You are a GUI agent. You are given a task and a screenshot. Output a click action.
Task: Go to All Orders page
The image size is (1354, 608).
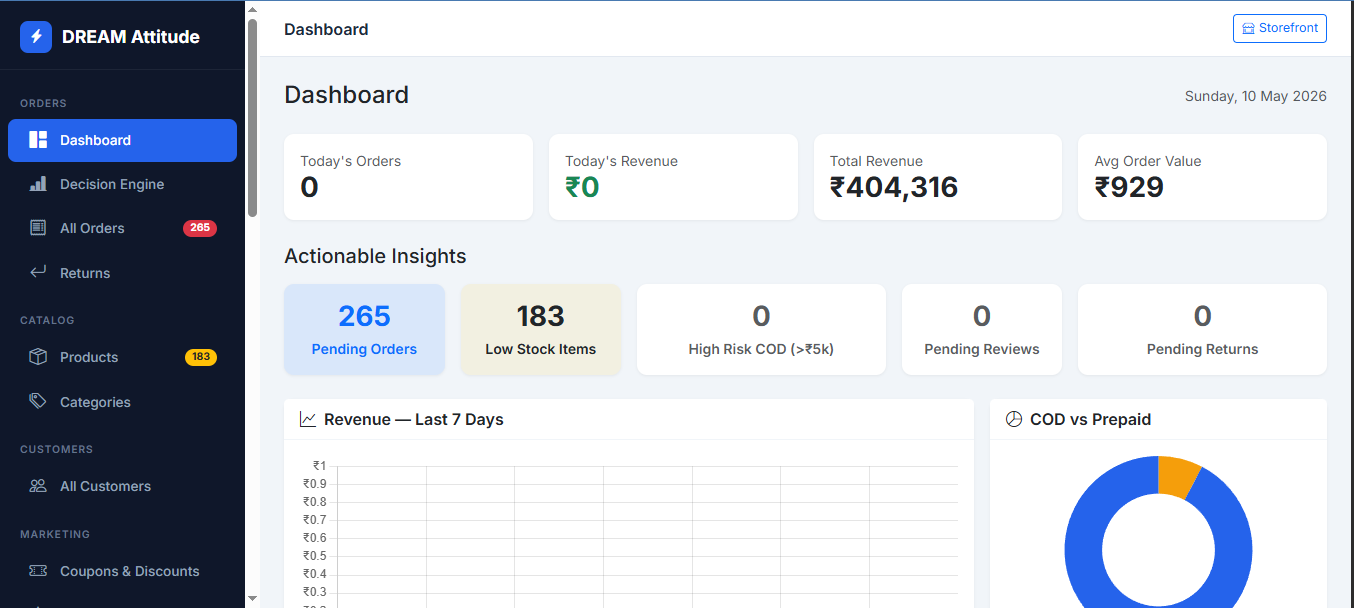click(x=122, y=228)
